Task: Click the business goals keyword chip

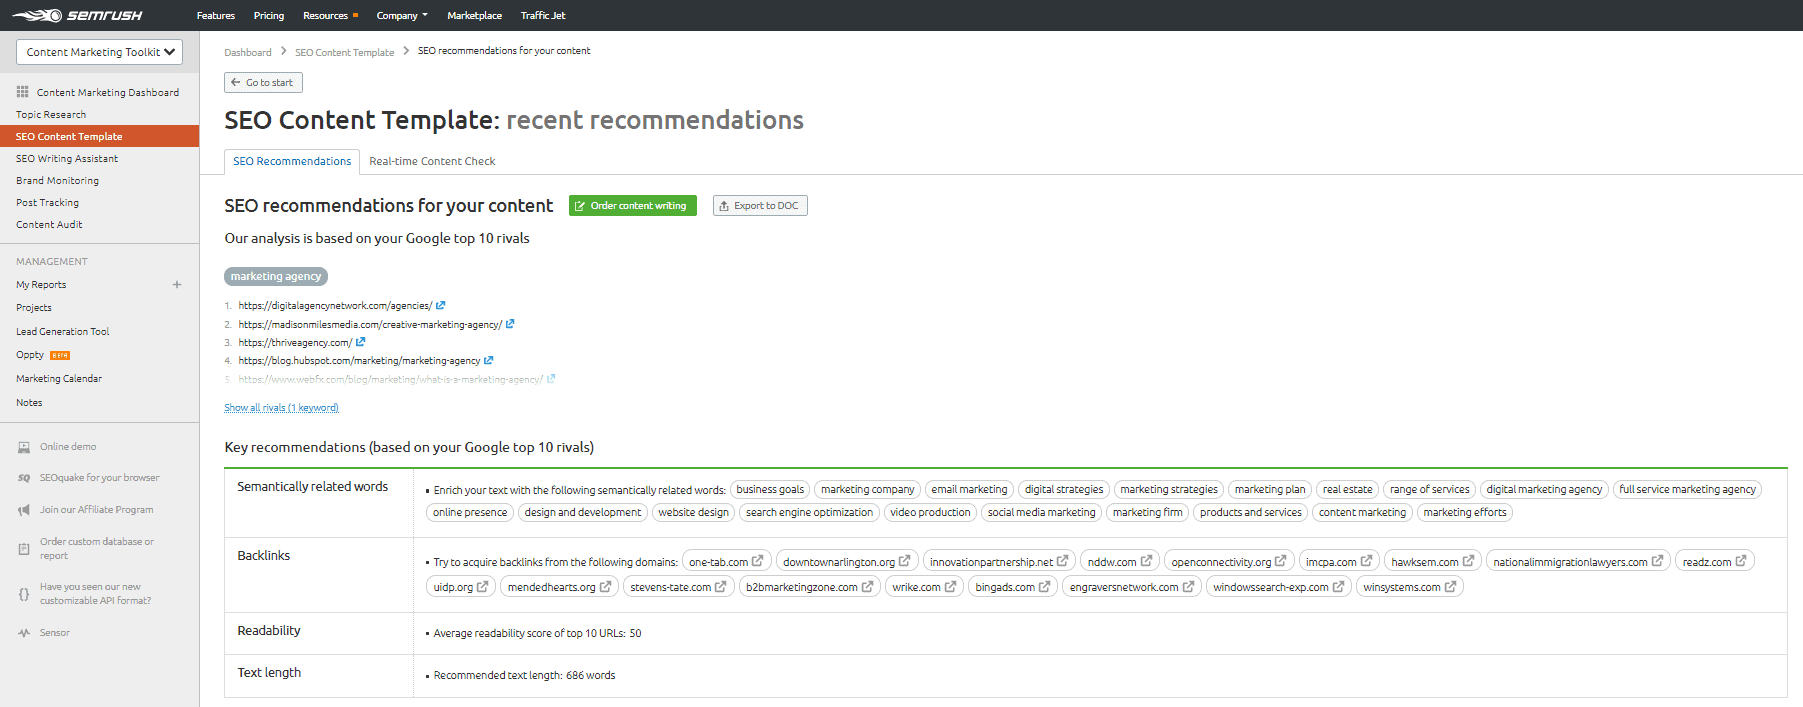Action: tap(770, 489)
